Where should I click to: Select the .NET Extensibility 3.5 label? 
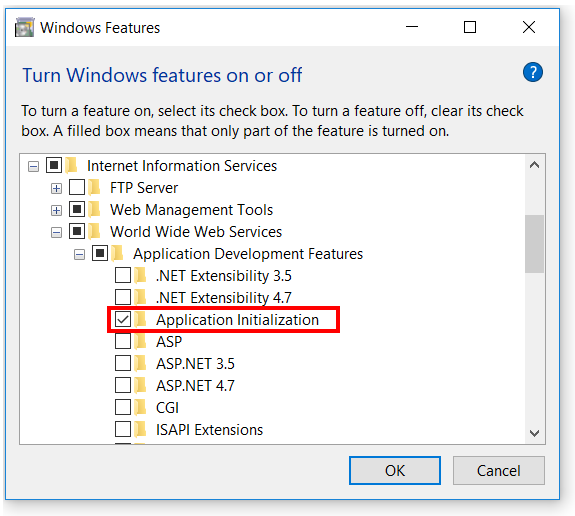click(x=224, y=276)
